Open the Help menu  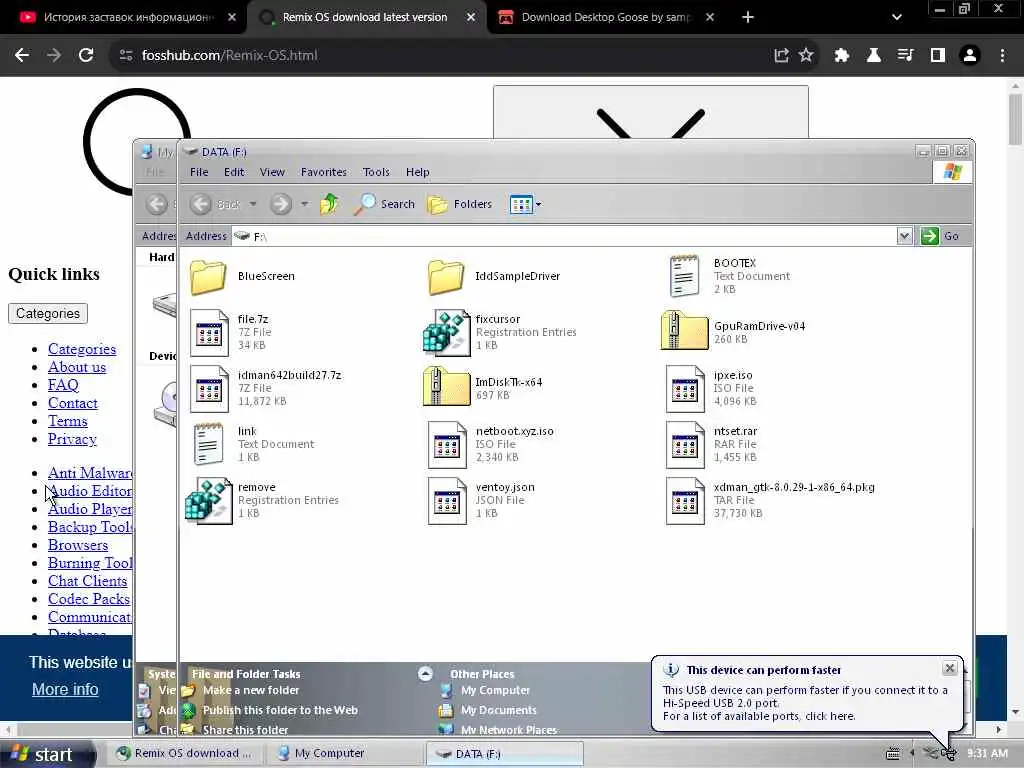tap(417, 172)
